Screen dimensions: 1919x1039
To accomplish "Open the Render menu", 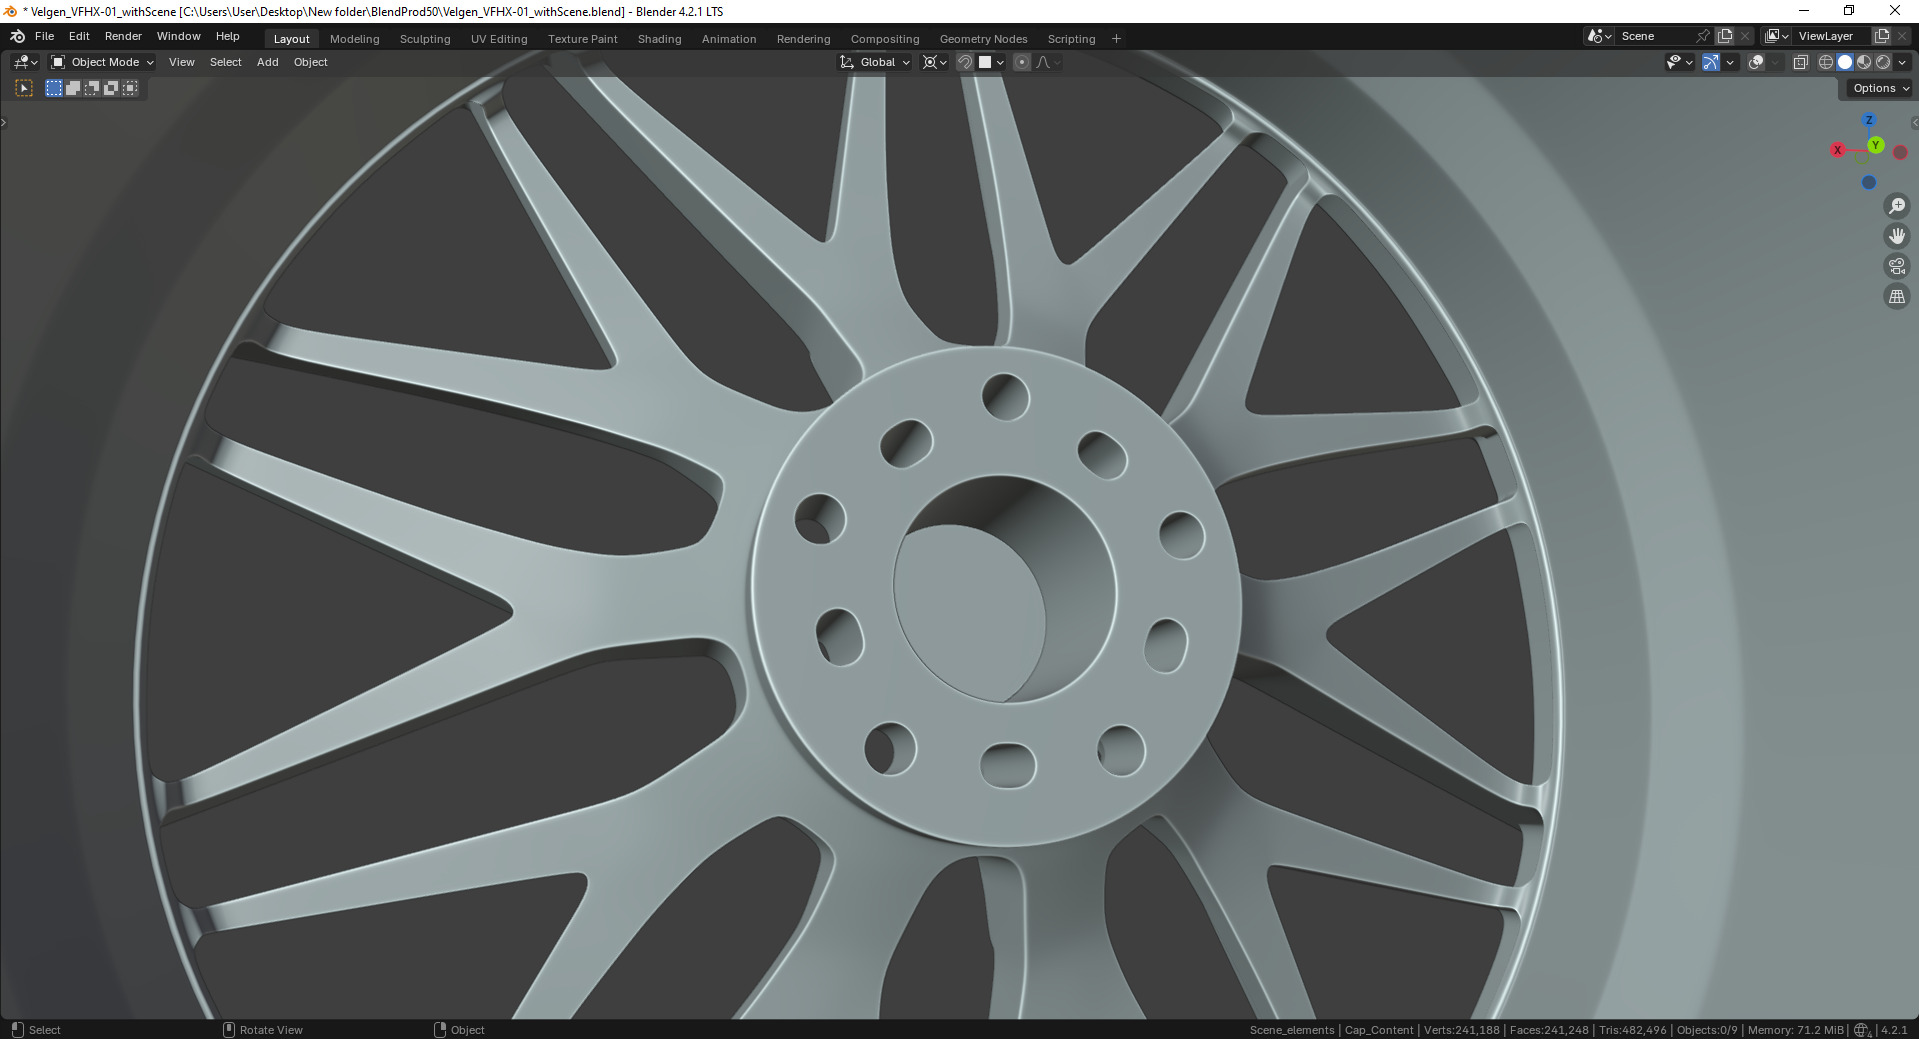I will 123,36.
